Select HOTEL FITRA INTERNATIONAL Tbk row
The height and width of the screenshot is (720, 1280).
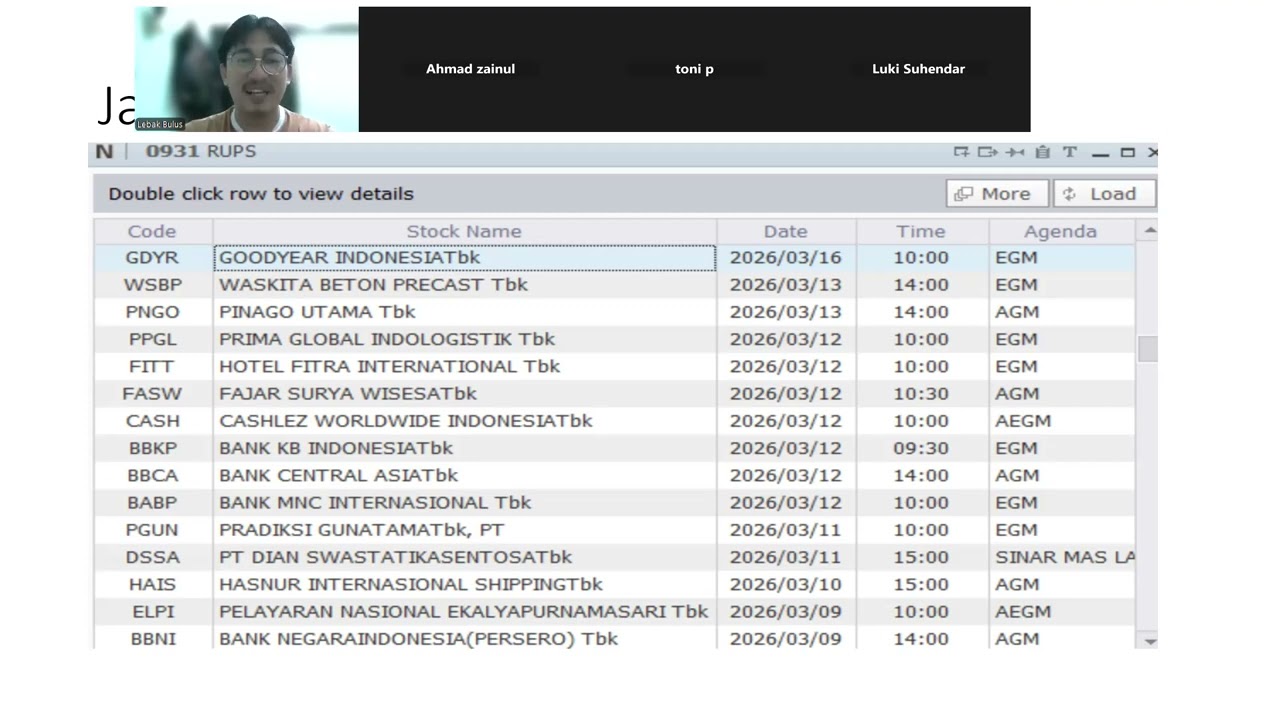point(464,366)
